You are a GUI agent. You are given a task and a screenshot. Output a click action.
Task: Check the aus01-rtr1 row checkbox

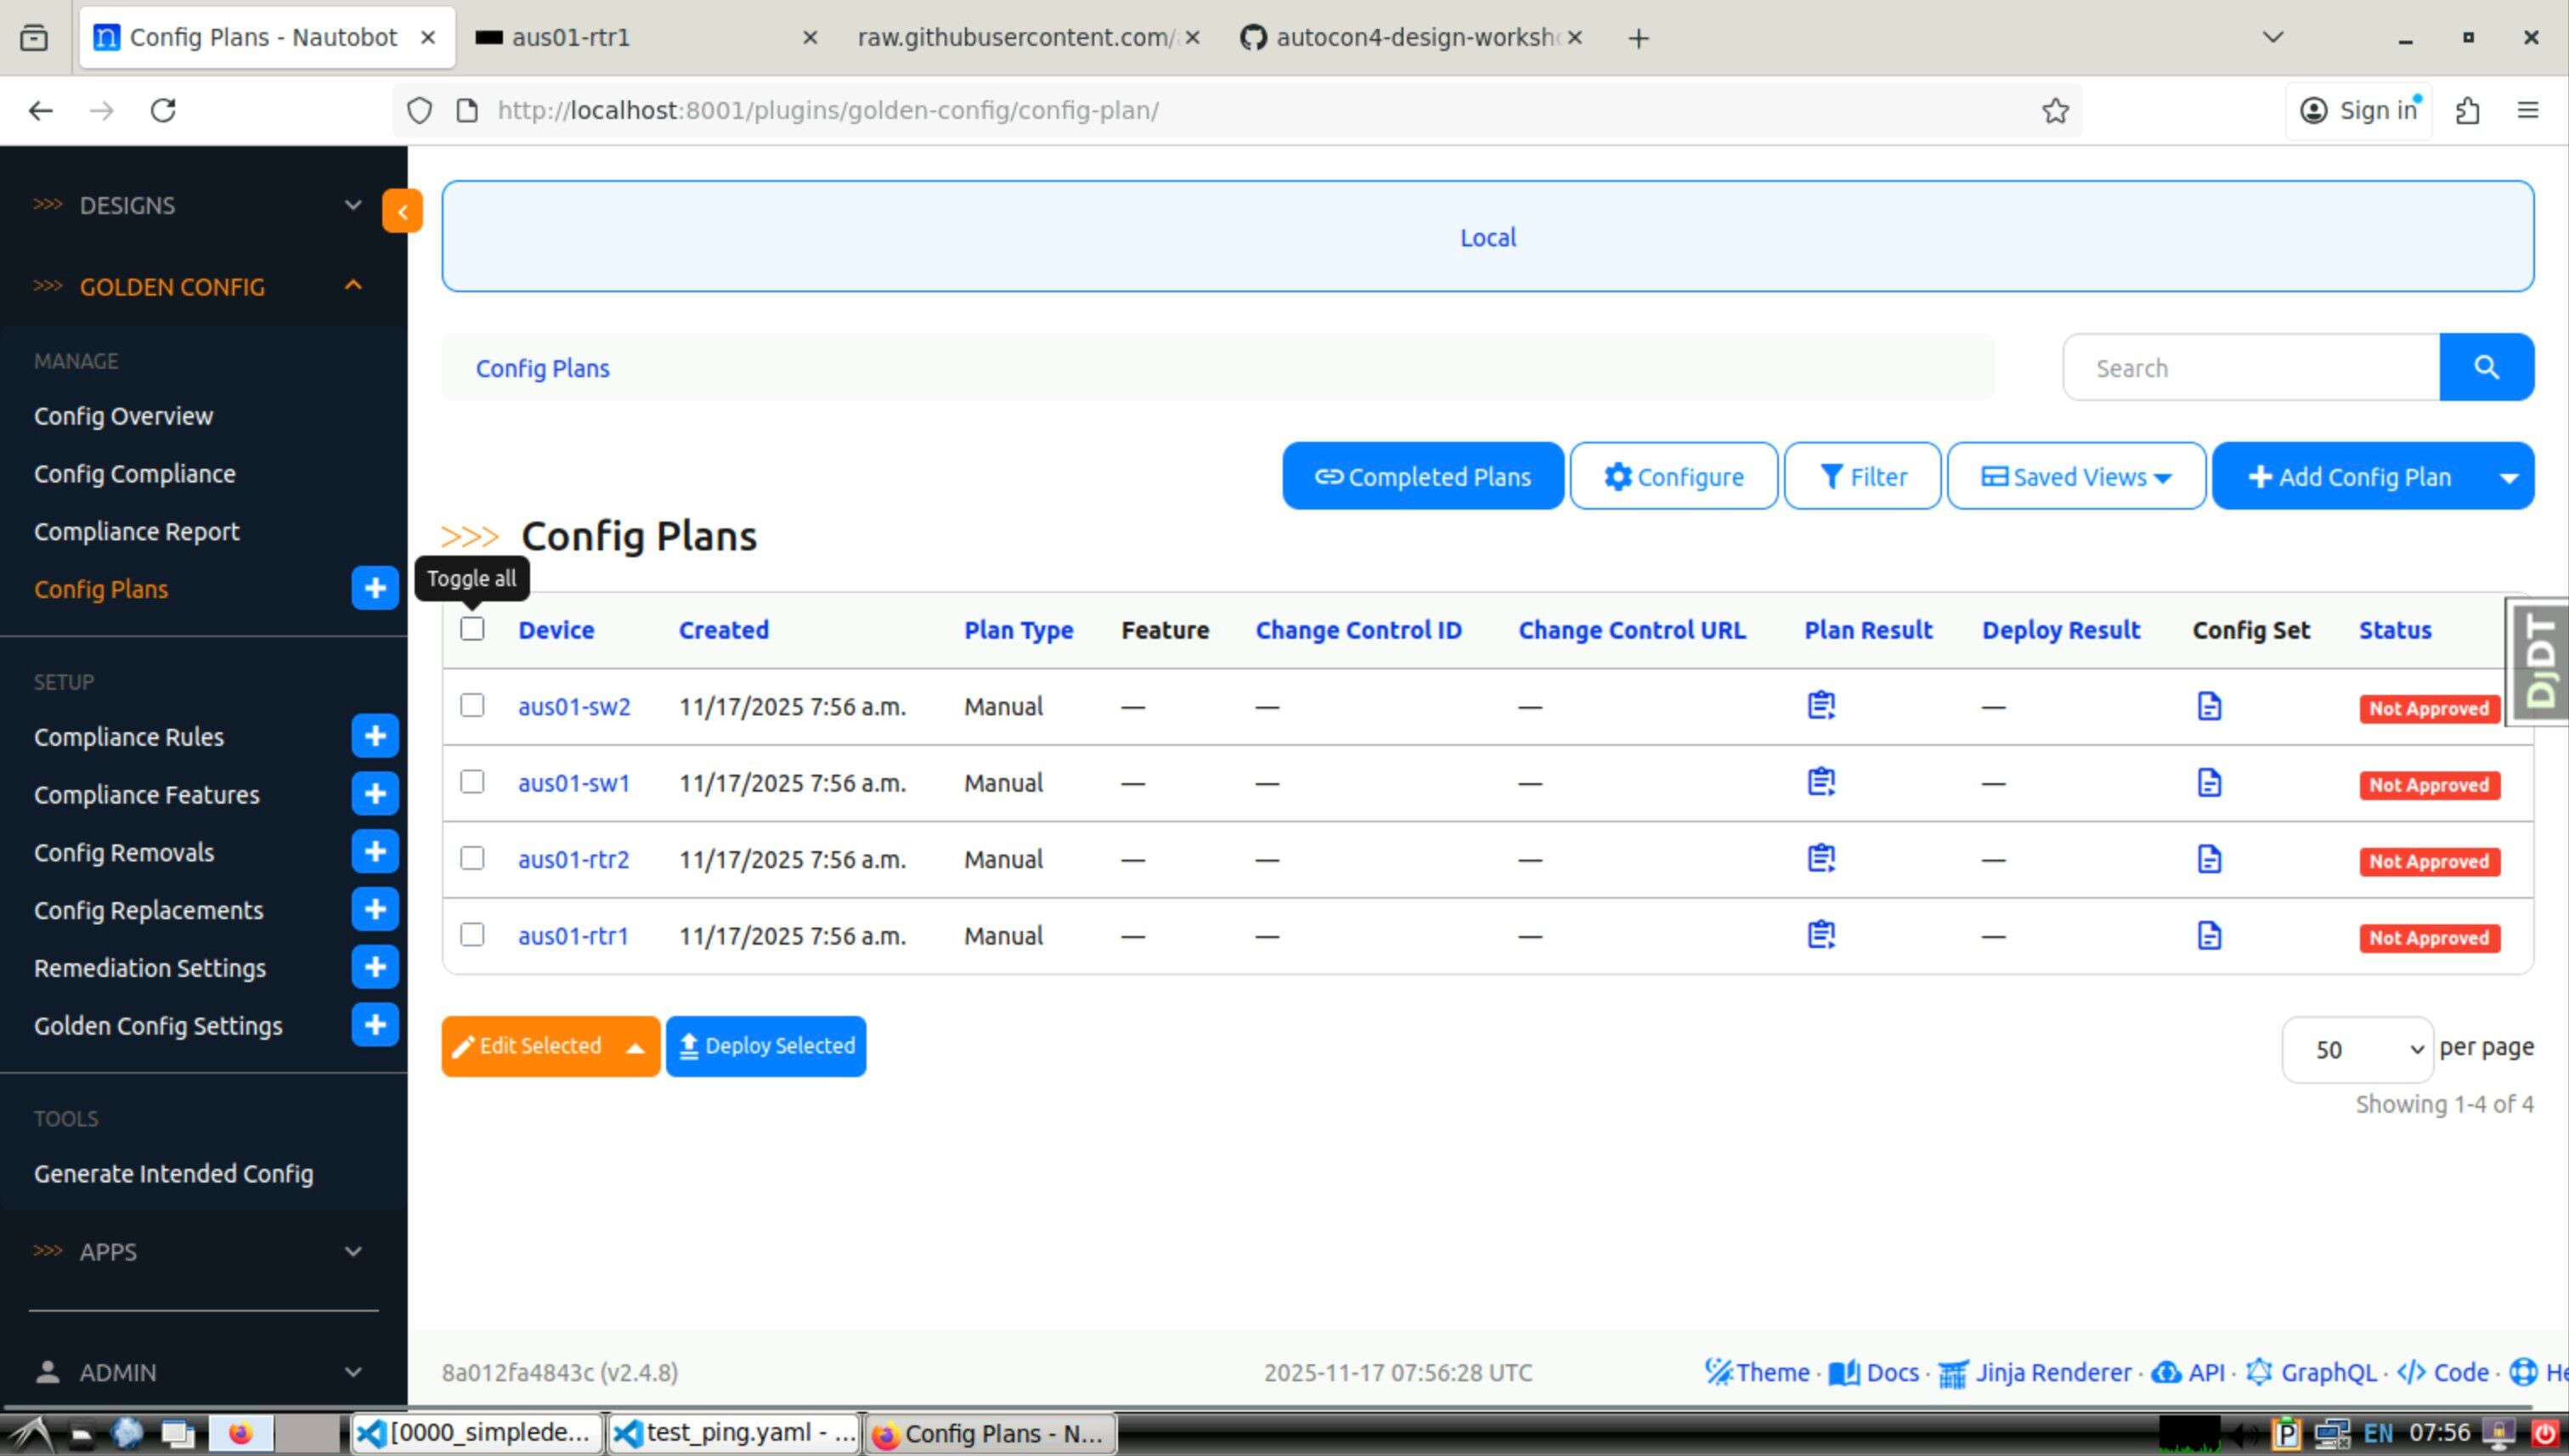pos(472,935)
